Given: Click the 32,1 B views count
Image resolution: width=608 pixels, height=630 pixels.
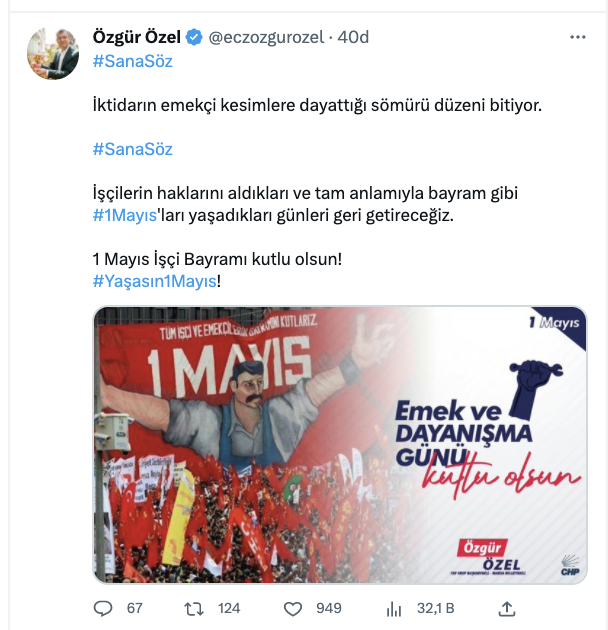Looking at the screenshot, I should pyautogui.click(x=436, y=608).
